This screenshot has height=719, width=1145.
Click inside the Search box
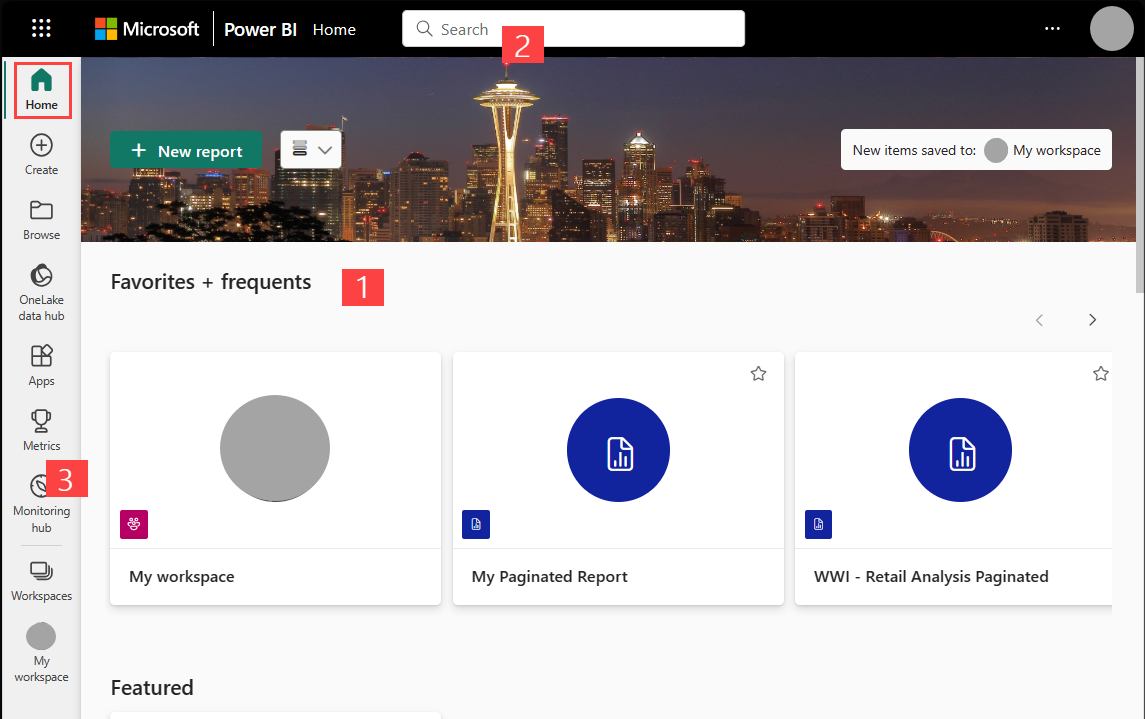click(x=573, y=28)
